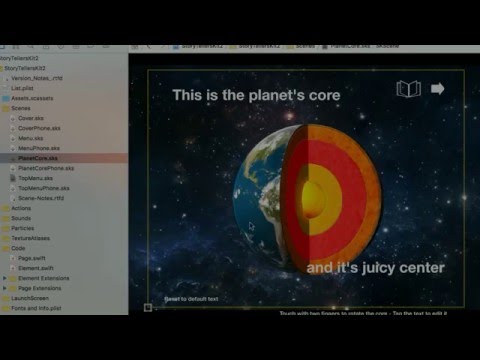480x360 pixels.
Task: Click the TopMenu.sks file icon
Action: (x=13, y=178)
